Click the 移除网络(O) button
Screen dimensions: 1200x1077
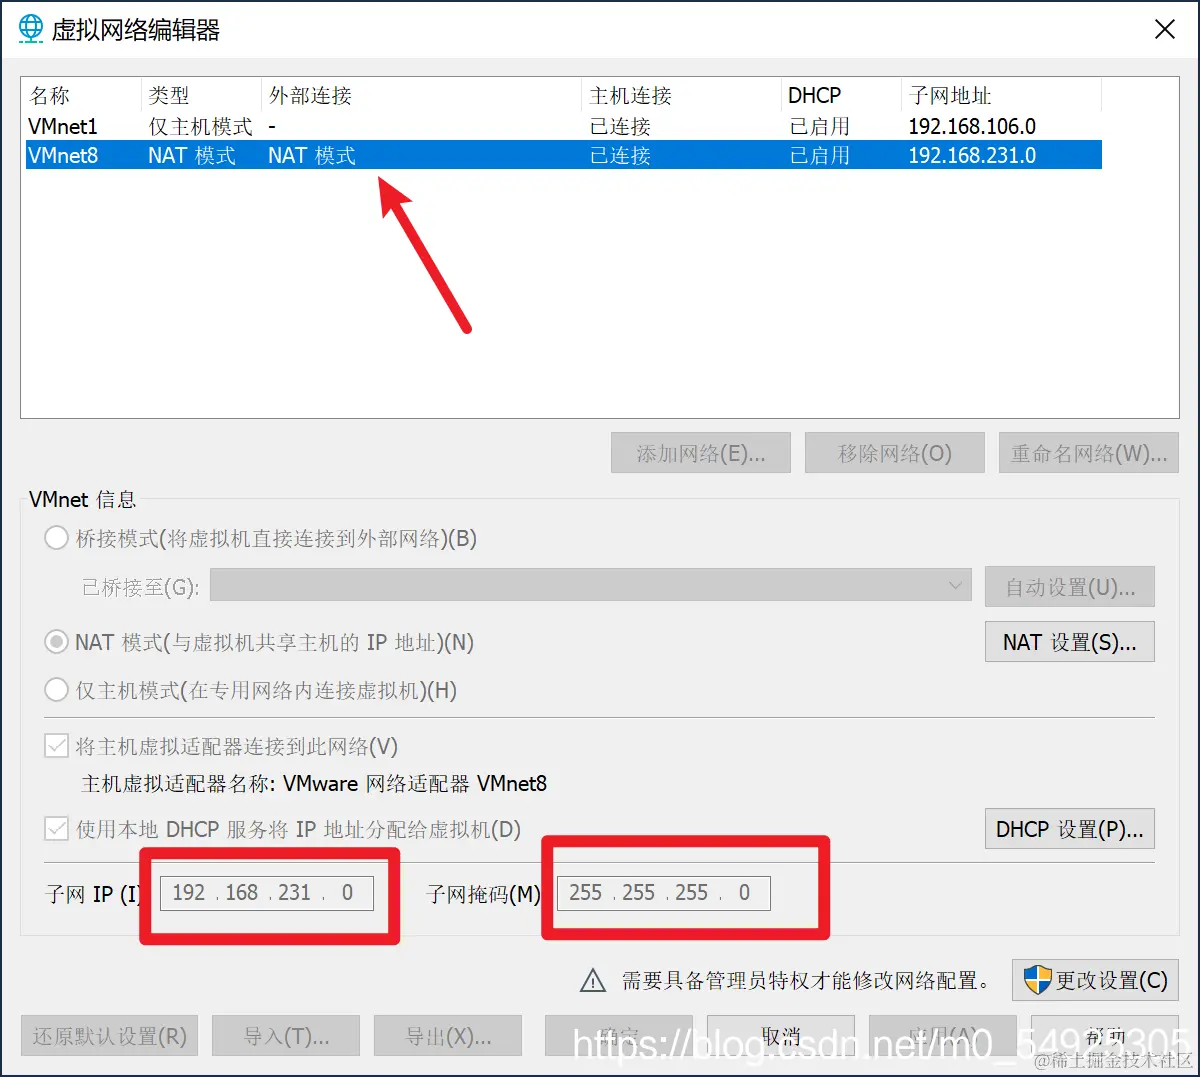(x=895, y=453)
